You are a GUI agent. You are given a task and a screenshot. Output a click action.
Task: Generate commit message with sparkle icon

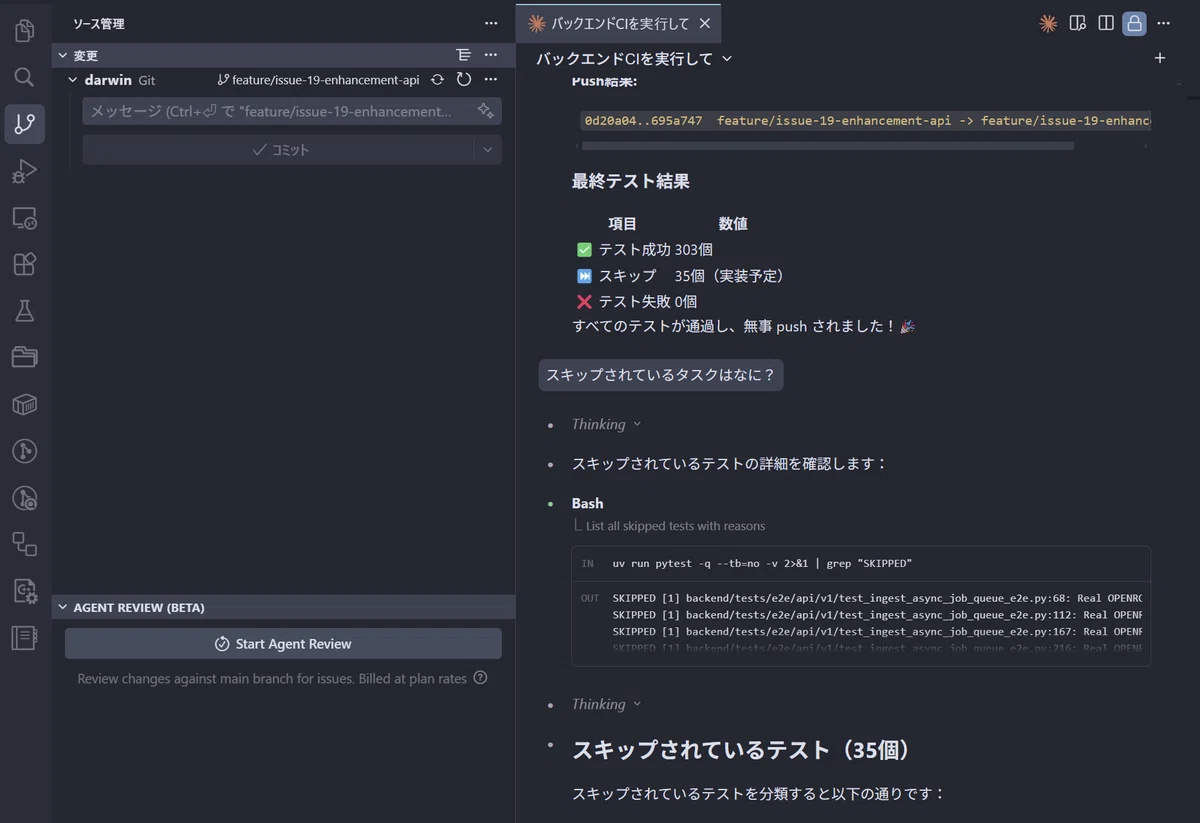pyautogui.click(x=485, y=111)
